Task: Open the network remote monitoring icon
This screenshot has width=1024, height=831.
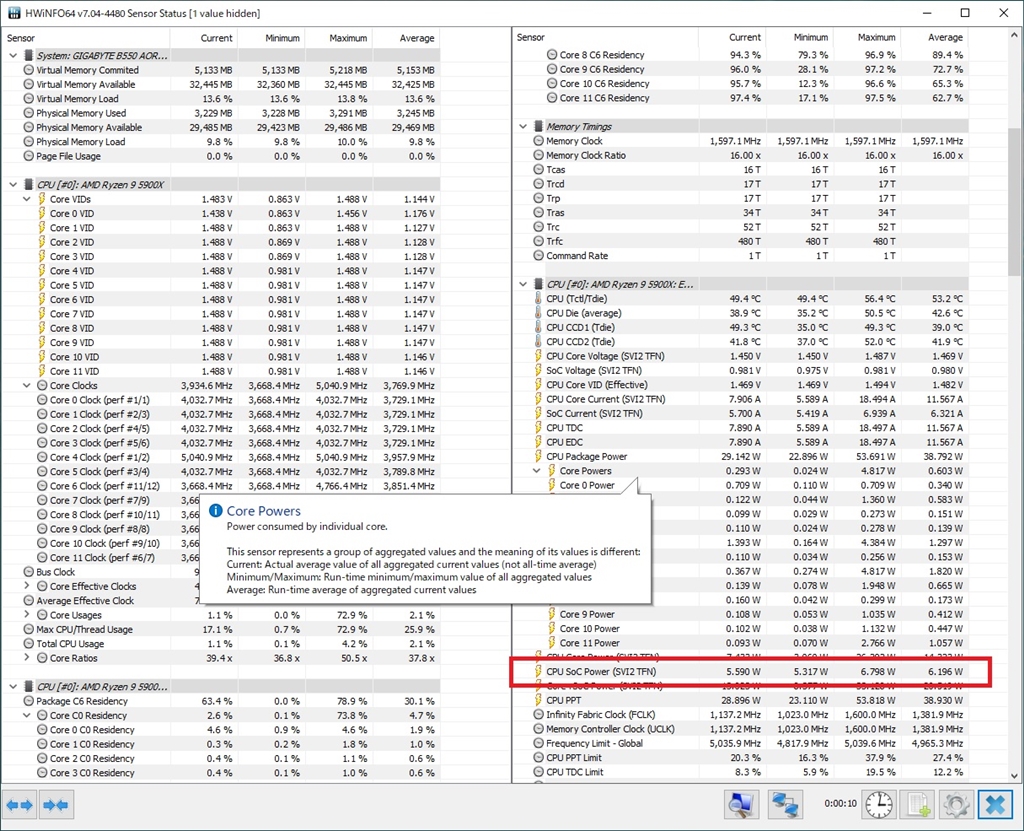Action: [x=784, y=804]
